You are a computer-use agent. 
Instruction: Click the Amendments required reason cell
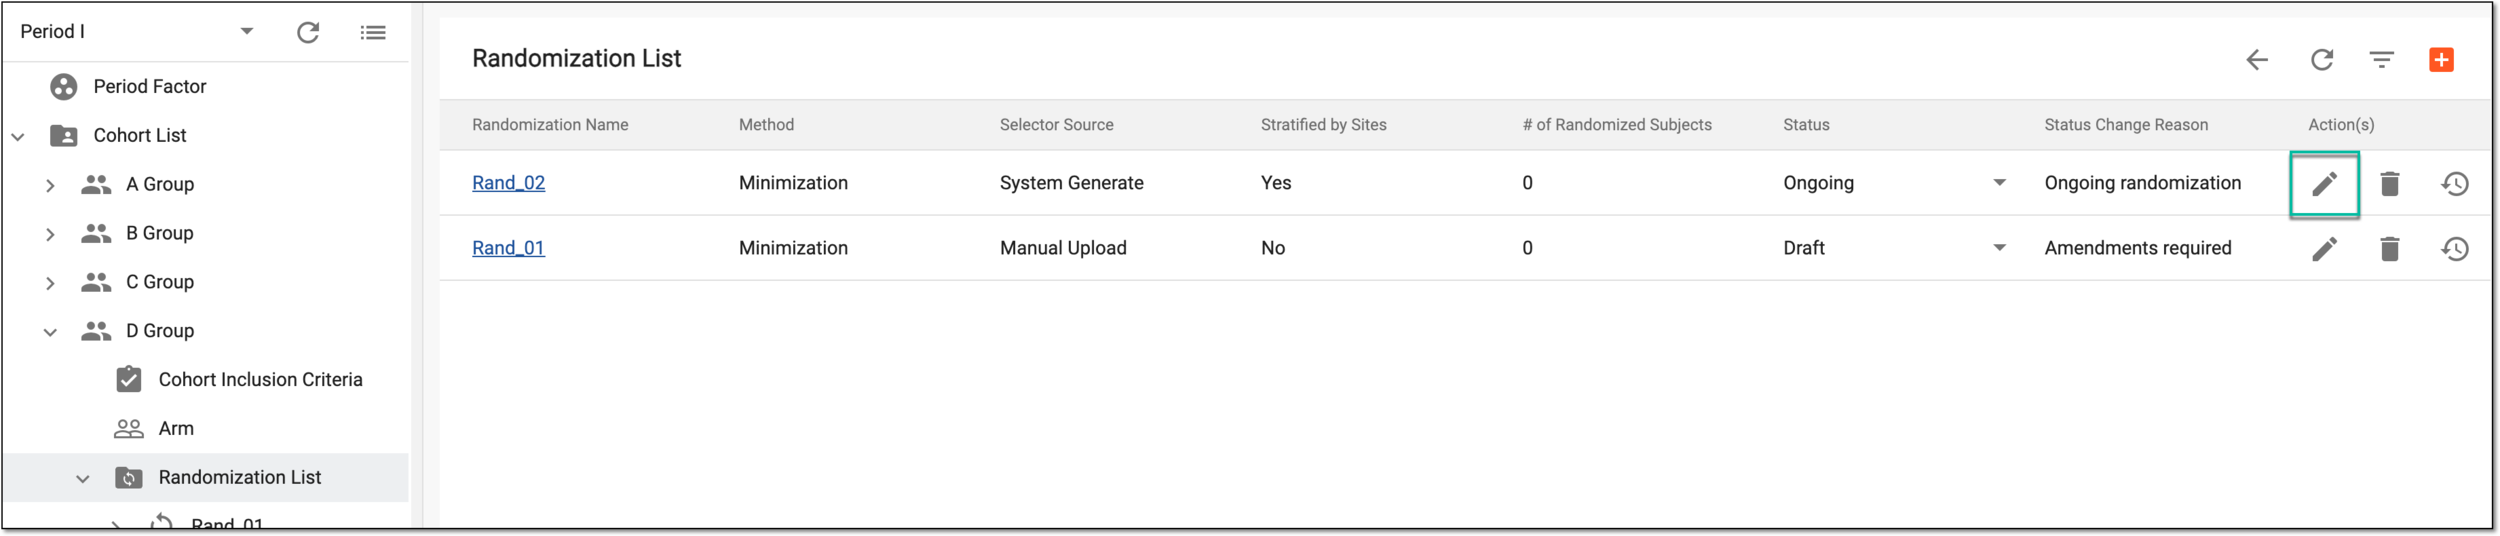(2137, 248)
